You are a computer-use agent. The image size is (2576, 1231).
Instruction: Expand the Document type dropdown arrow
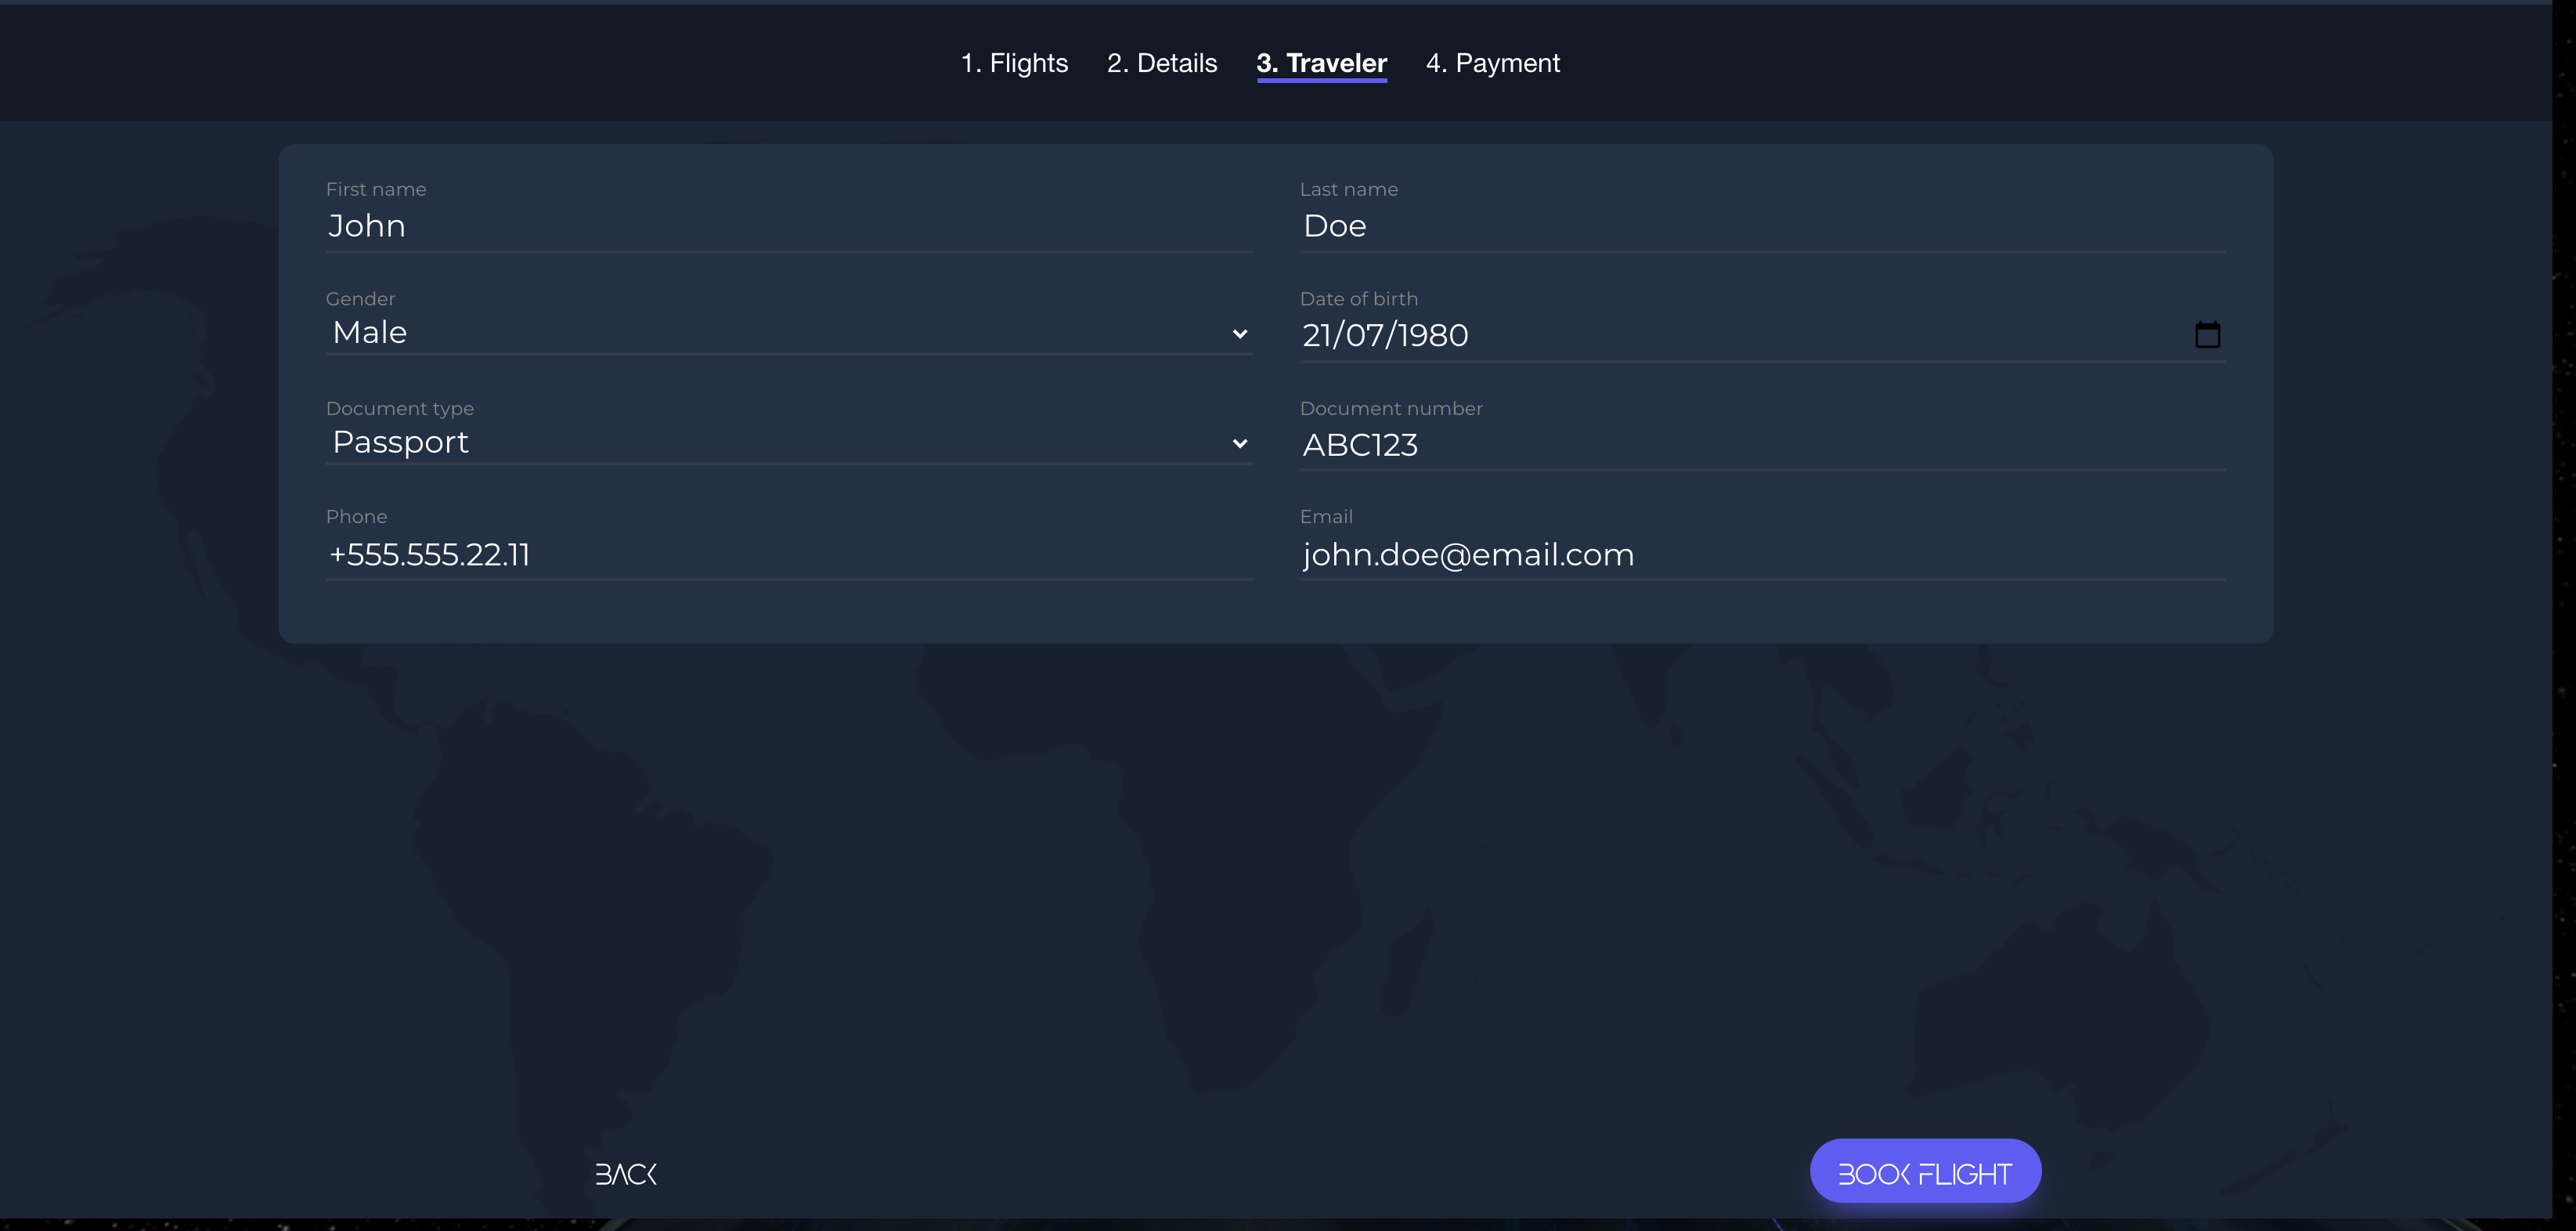tap(1239, 443)
